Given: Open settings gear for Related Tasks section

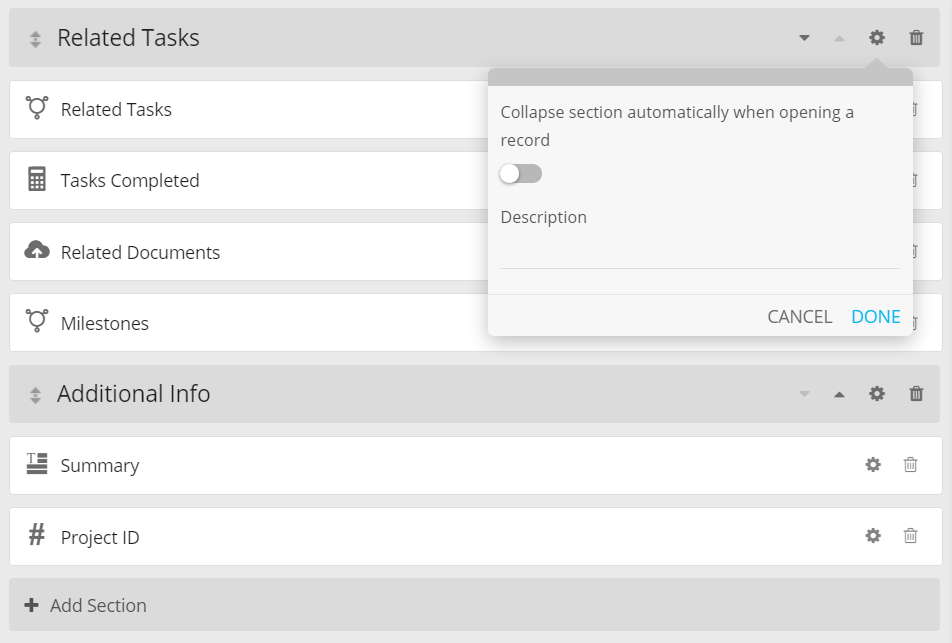Looking at the screenshot, I should pos(877,38).
